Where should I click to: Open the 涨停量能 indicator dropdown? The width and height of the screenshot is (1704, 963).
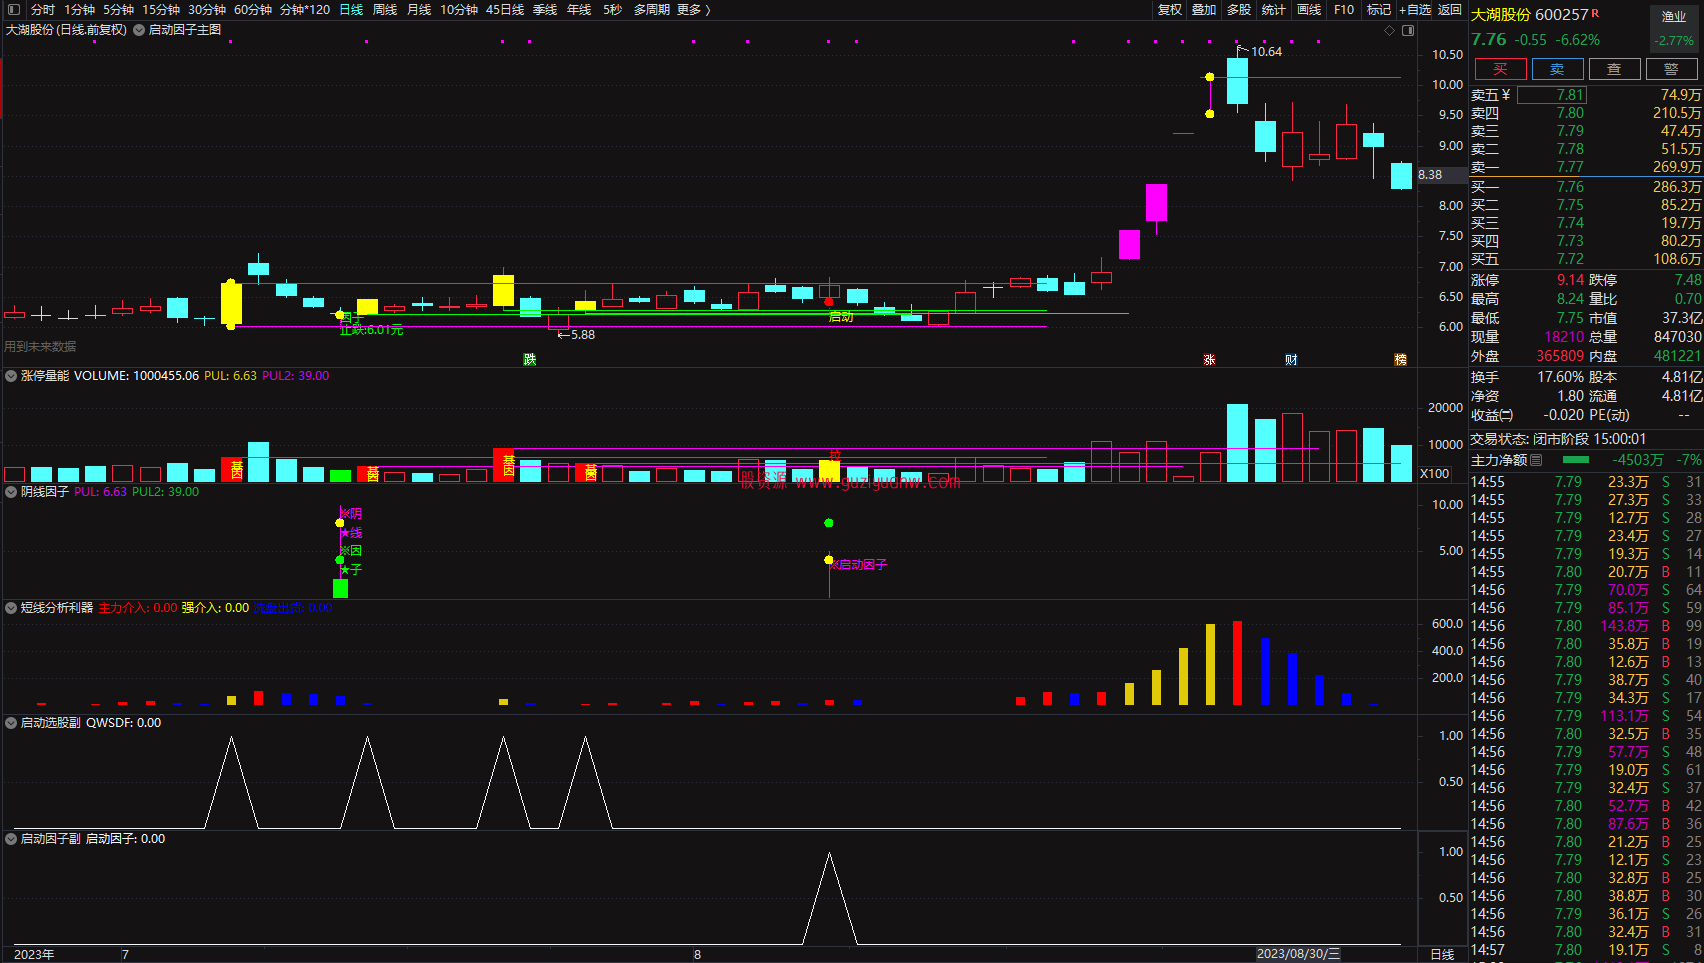tap(11, 376)
